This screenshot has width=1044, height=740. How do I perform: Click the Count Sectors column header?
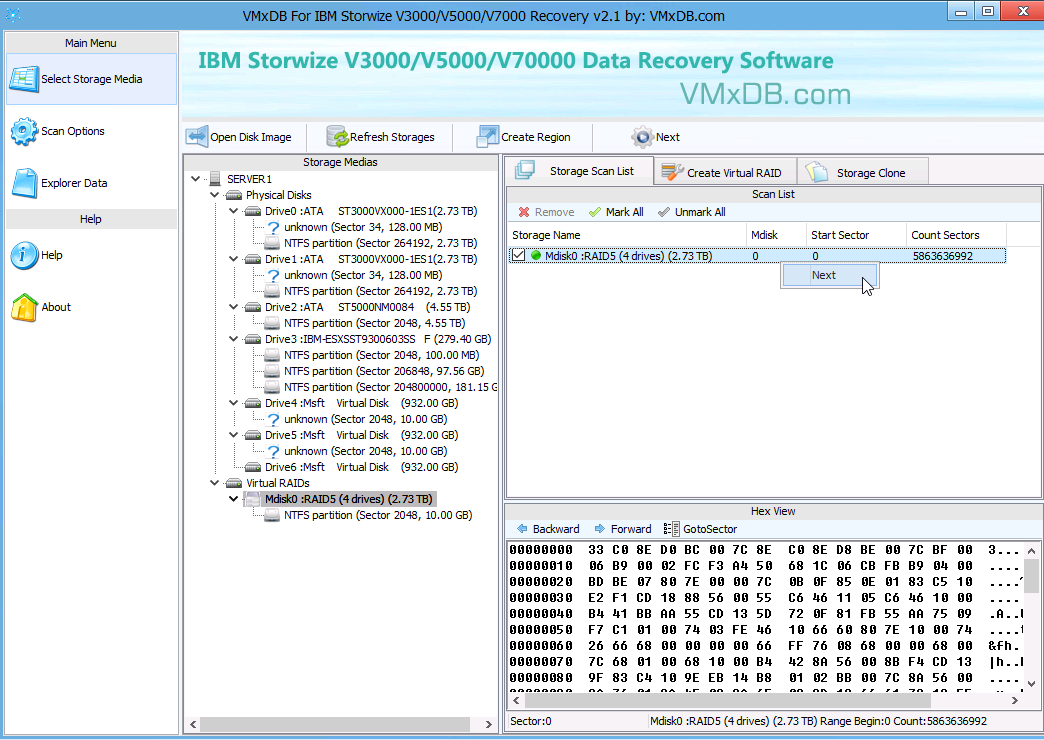(956, 235)
